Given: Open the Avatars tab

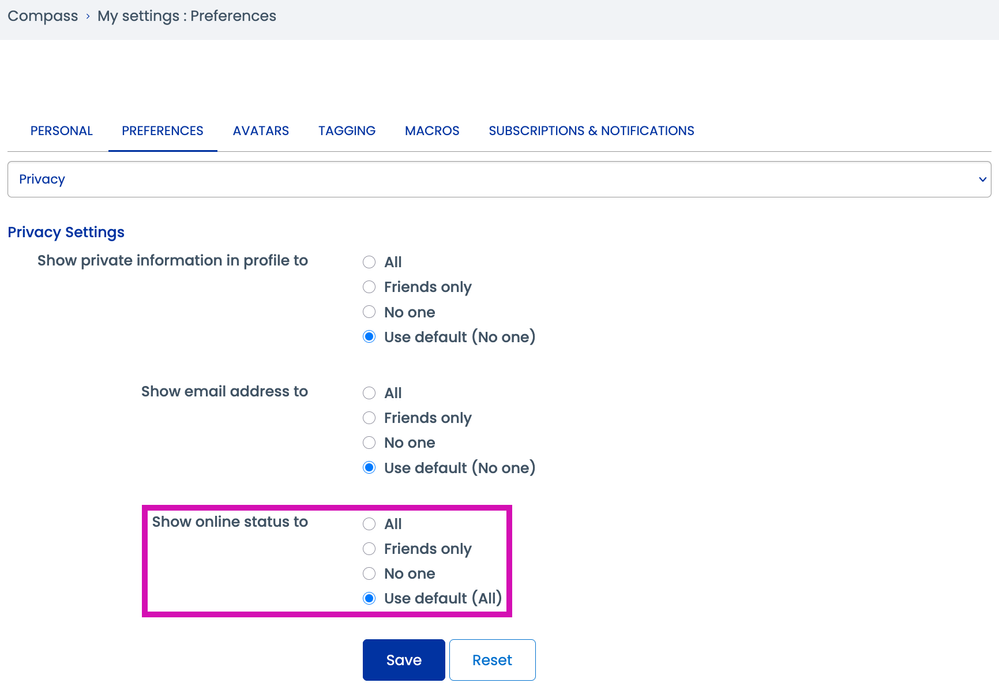Looking at the screenshot, I should click(x=261, y=131).
